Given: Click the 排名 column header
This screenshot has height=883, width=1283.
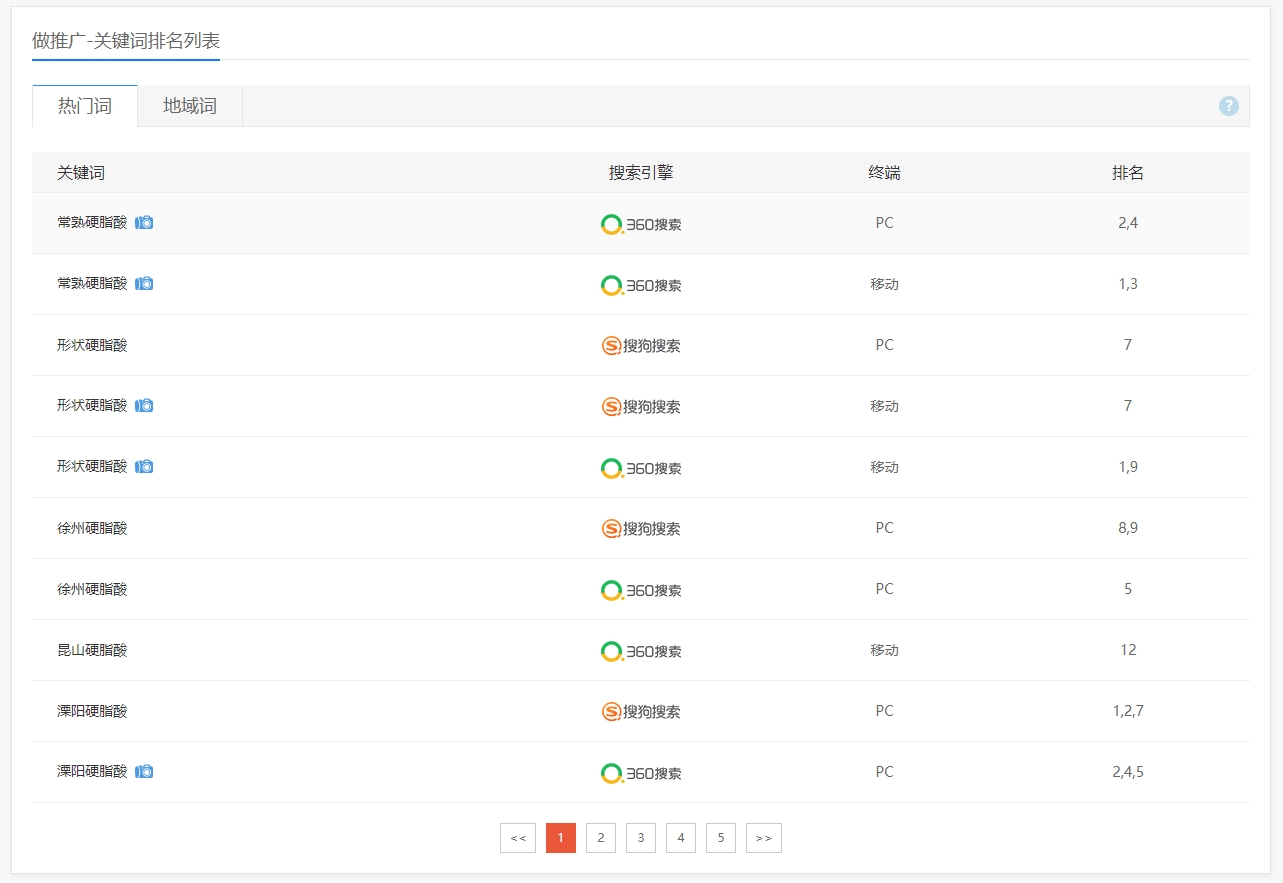Looking at the screenshot, I should tap(1127, 173).
